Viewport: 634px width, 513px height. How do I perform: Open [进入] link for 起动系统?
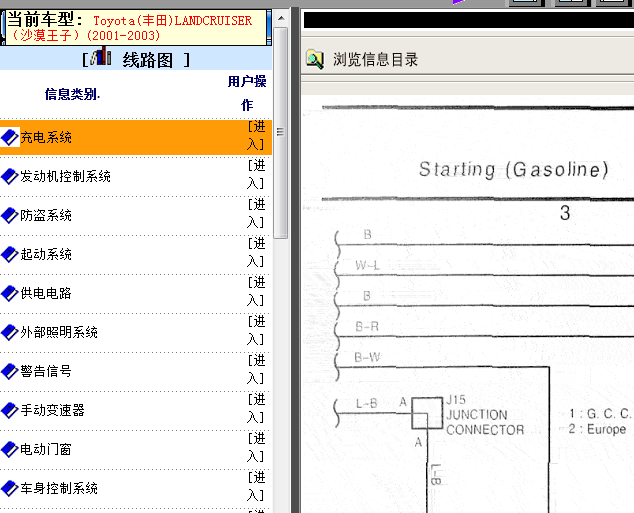click(x=256, y=252)
